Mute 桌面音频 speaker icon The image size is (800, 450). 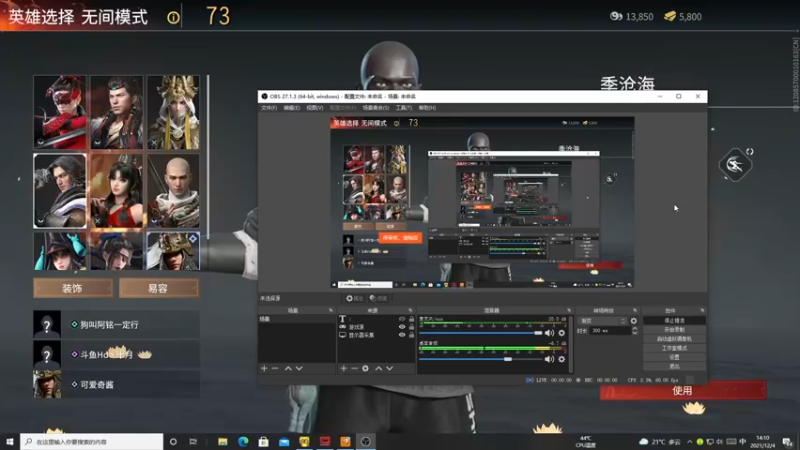(x=549, y=359)
